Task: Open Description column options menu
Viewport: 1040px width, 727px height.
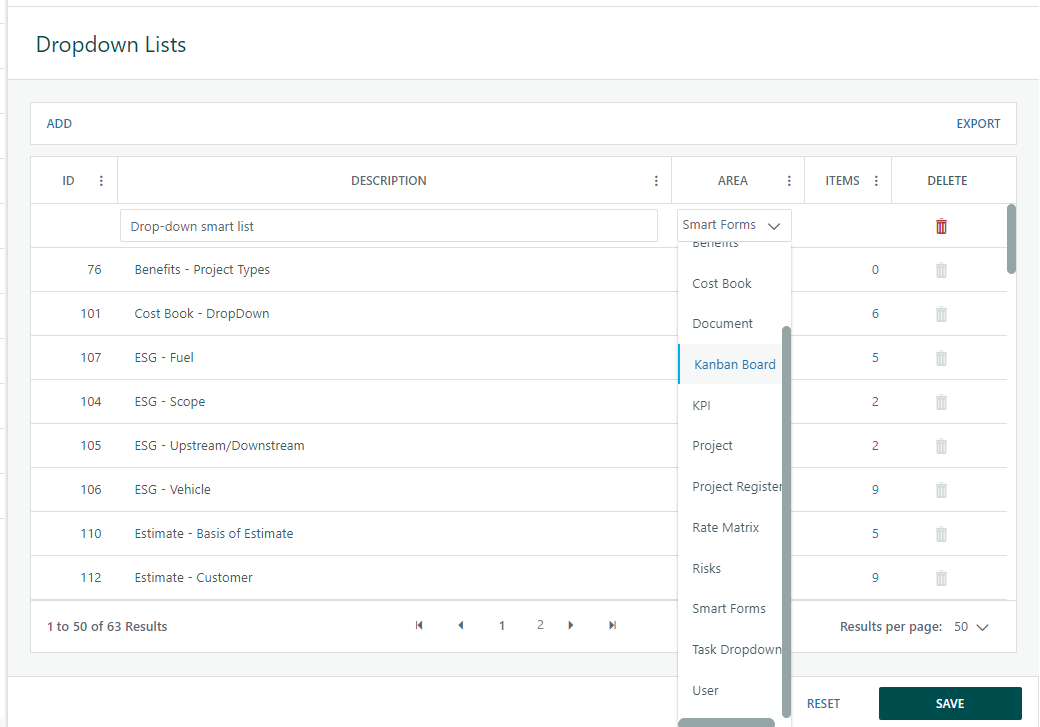Action: point(656,180)
